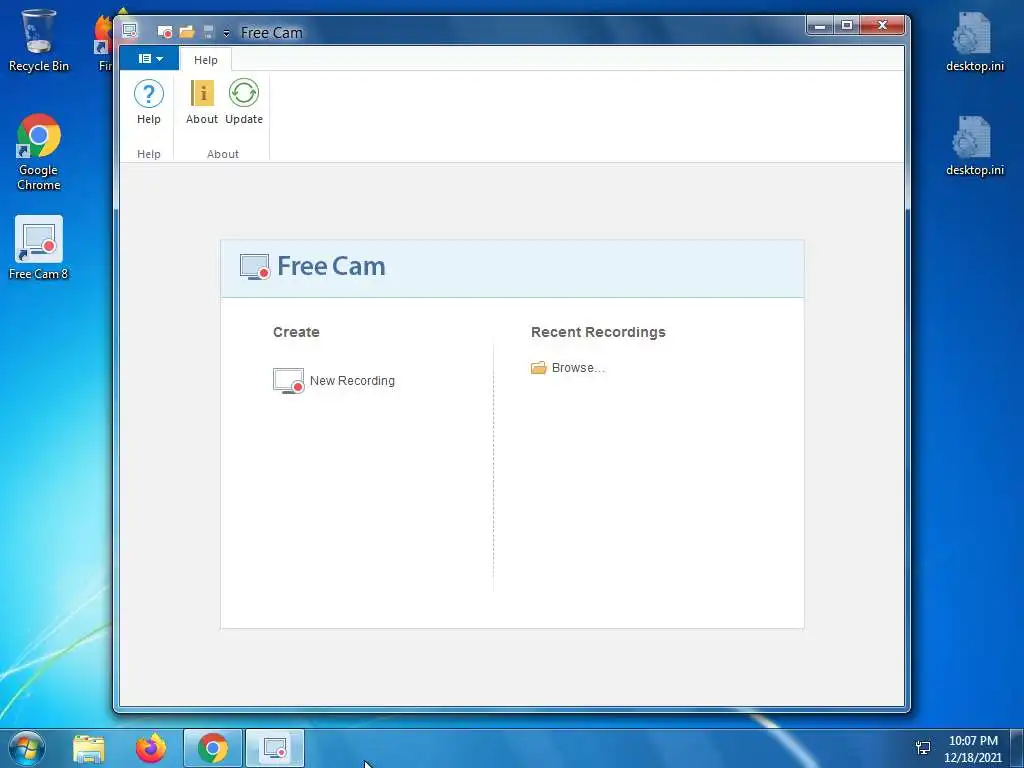
Task: Click the Free Cam logo in the banner
Action: 313,266
